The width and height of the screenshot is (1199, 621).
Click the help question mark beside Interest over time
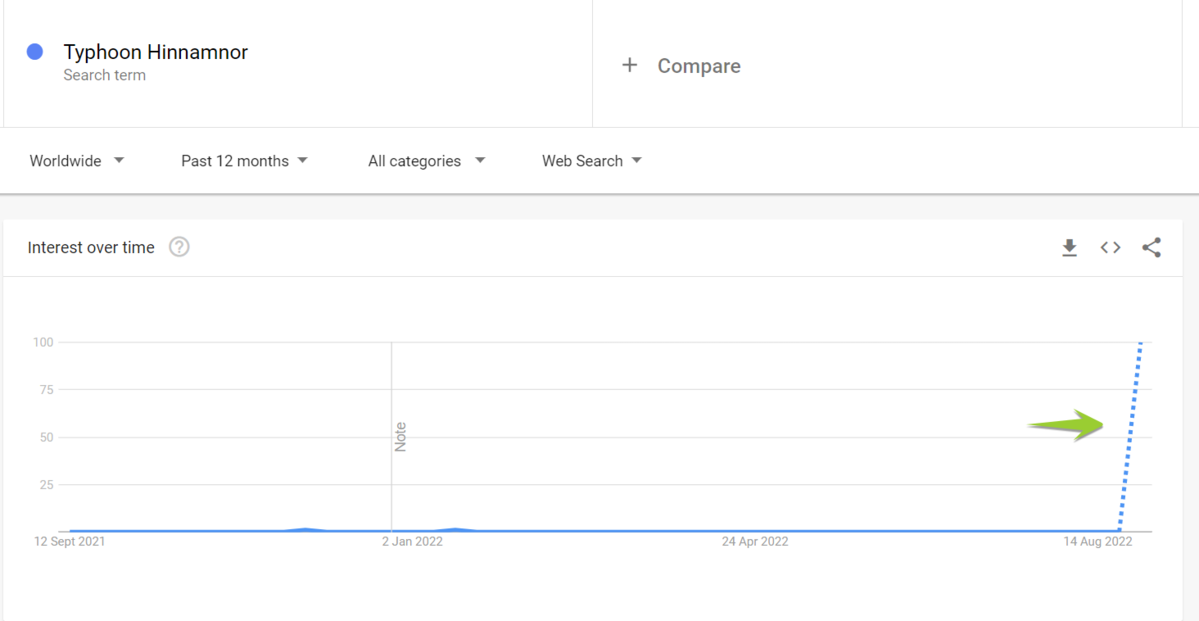(179, 247)
